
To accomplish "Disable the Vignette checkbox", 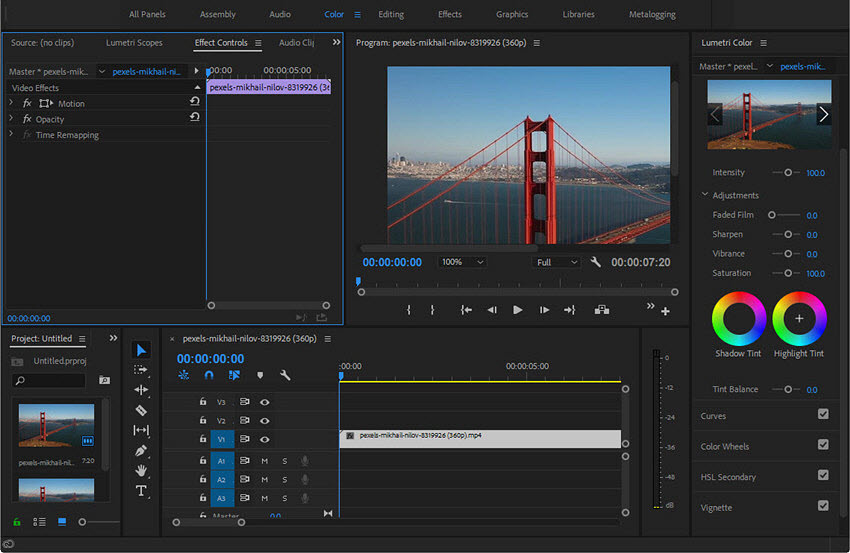I will coord(823,506).
